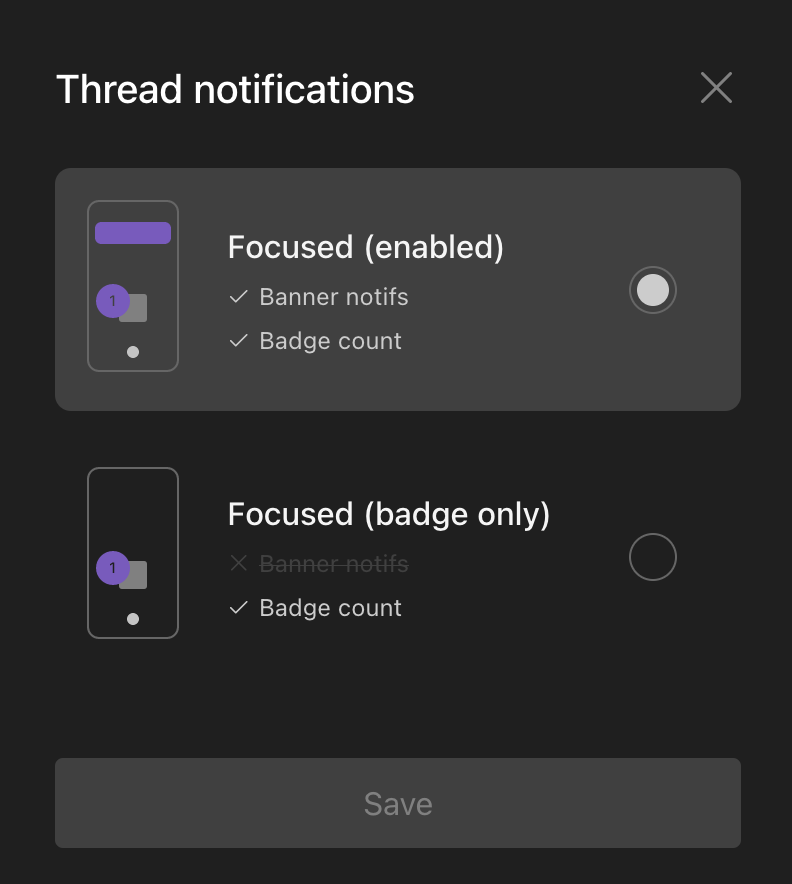This screenshot has height=884, width=792.
Task: Click the crossed-out "Banner notifs" text
Action: (334, 564)
